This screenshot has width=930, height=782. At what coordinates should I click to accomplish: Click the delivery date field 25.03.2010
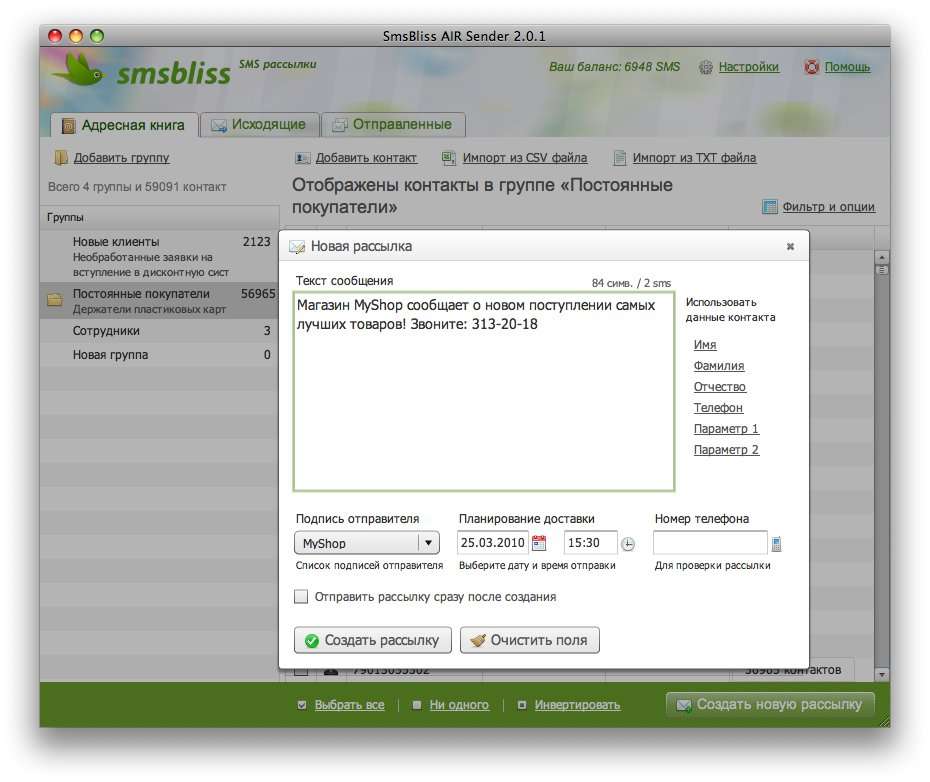click(492, 542)
